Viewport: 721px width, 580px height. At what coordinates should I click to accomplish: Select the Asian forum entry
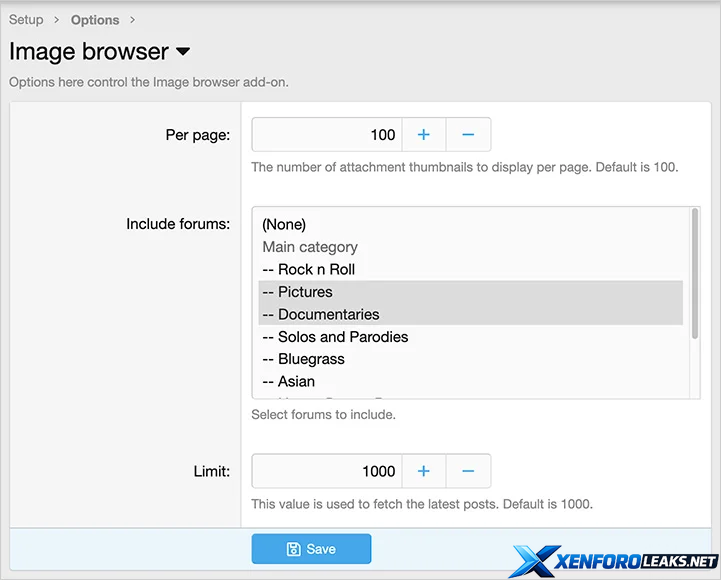point(289,381)
